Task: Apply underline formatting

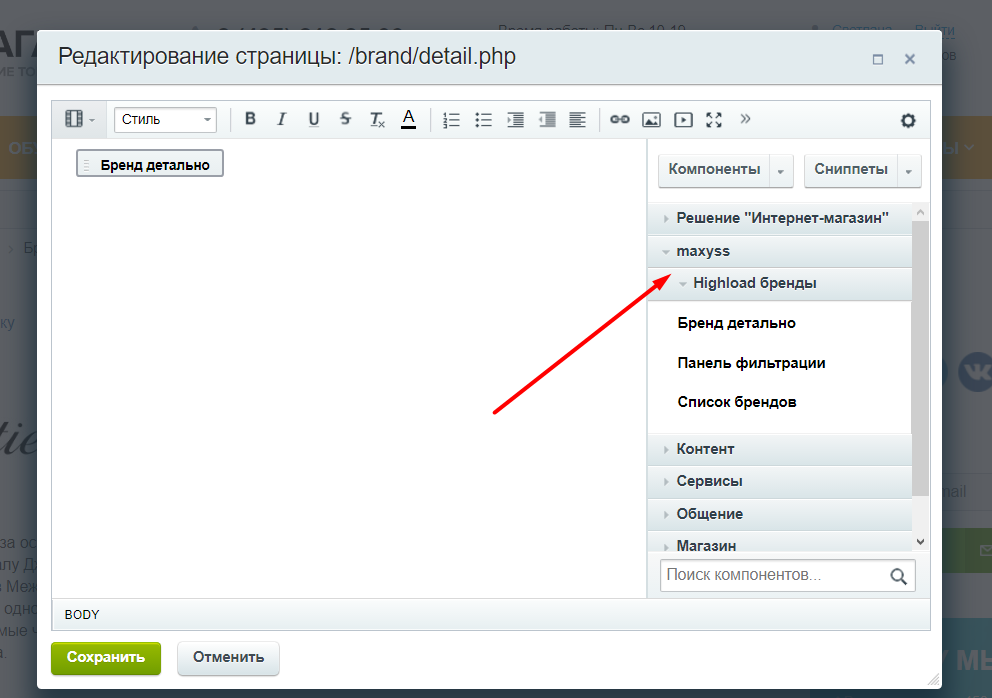Action: click(313, 119)
